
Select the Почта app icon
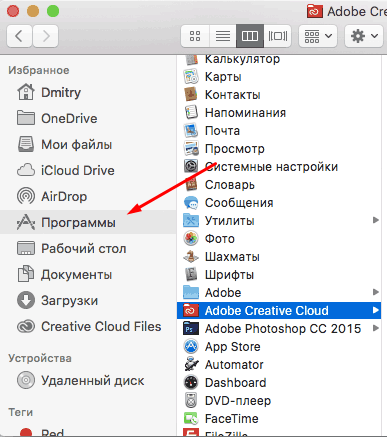click(191, 131)
